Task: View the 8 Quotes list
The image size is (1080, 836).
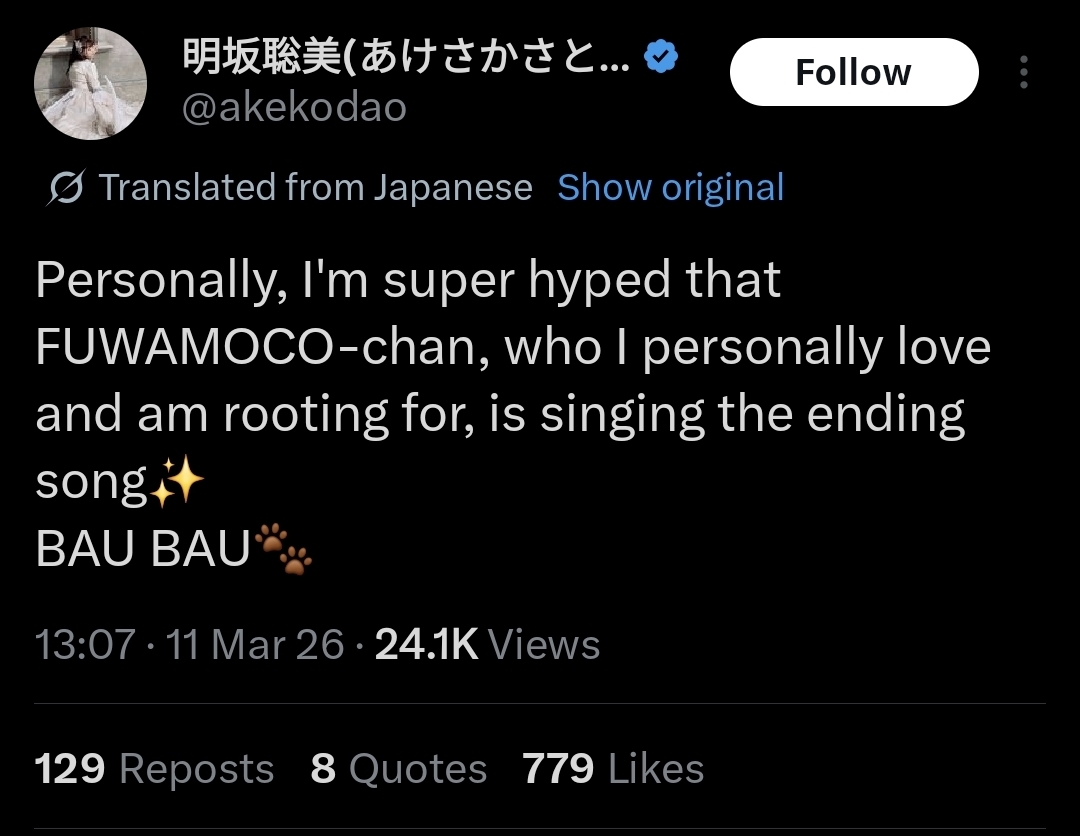Action: (x=398, y=769)
